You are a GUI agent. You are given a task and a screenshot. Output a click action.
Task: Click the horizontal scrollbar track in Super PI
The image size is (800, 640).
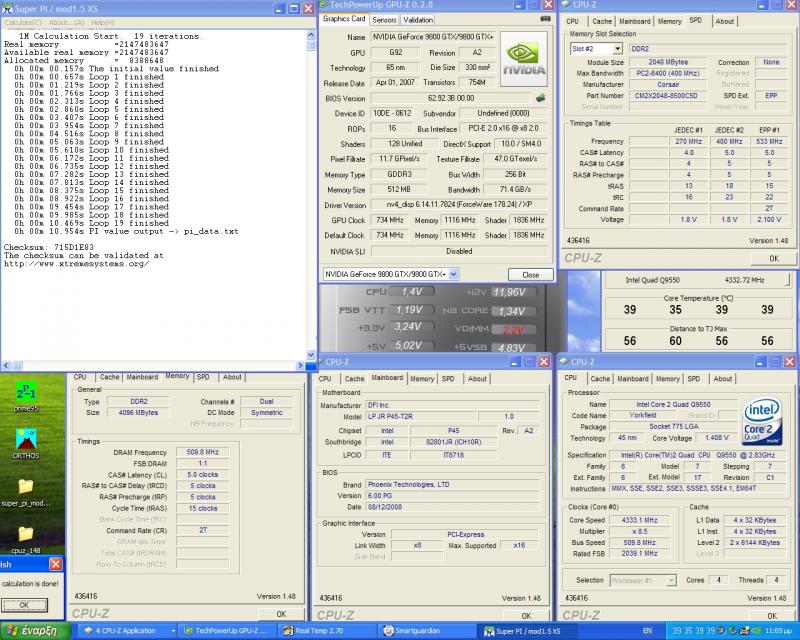(158, 365)
